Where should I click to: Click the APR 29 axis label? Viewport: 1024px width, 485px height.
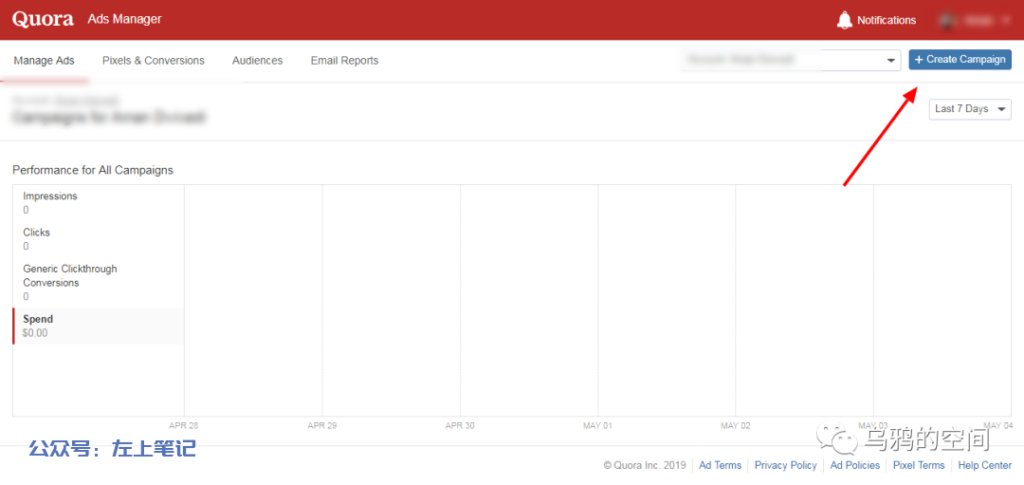pyautogui.click(x=322, y=426)
